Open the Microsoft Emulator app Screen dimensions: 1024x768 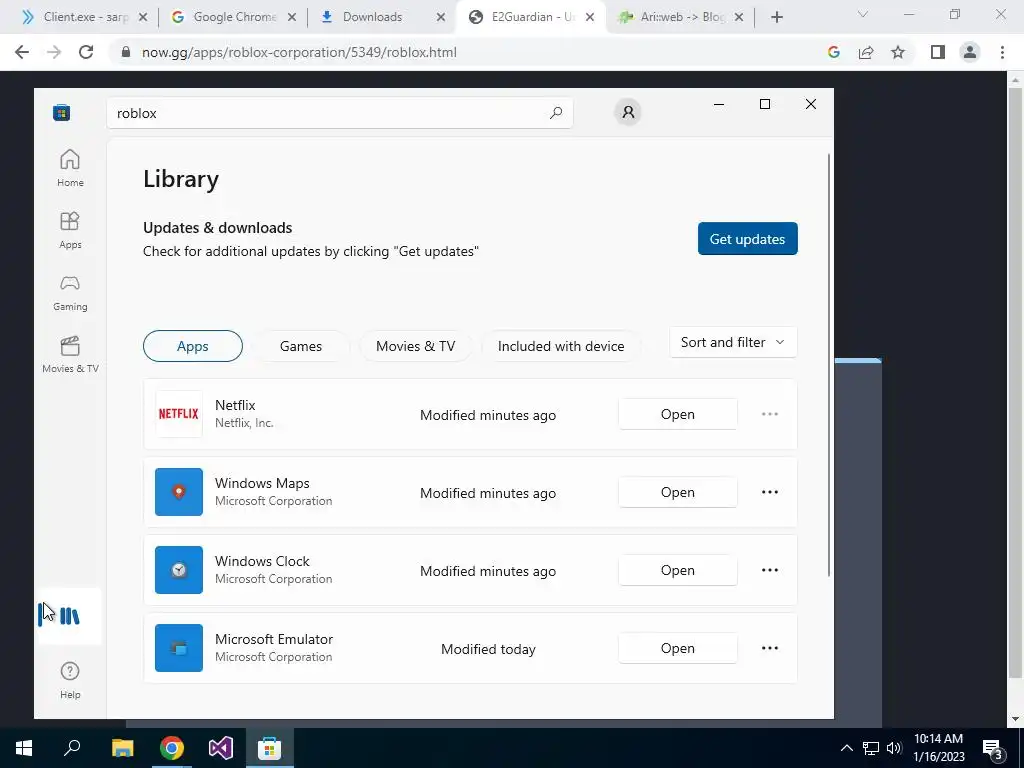point(678,648)
